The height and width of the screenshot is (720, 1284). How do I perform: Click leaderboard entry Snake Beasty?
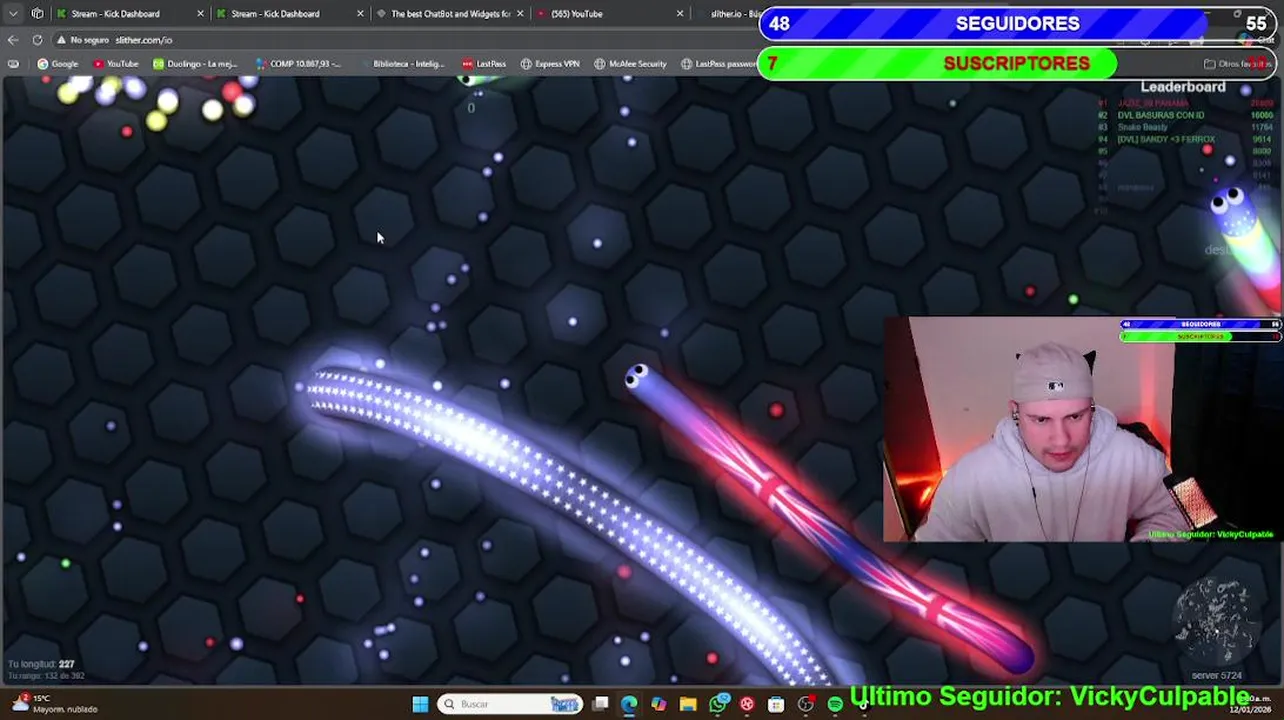point(1143,127)
